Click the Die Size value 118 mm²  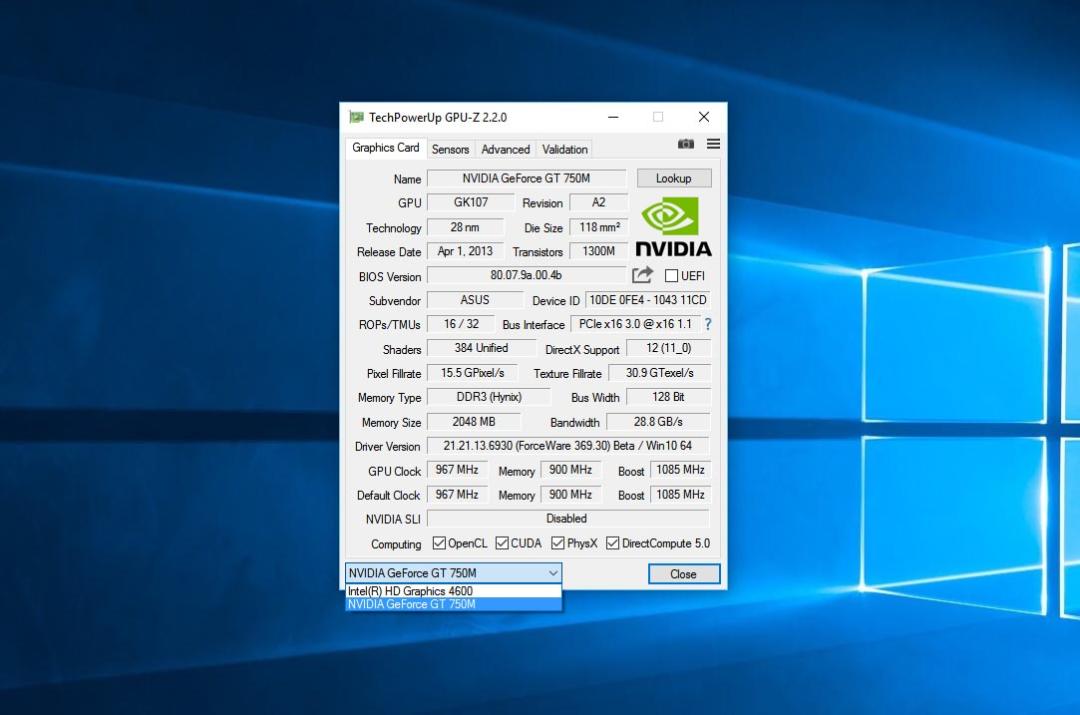[599, 227]
